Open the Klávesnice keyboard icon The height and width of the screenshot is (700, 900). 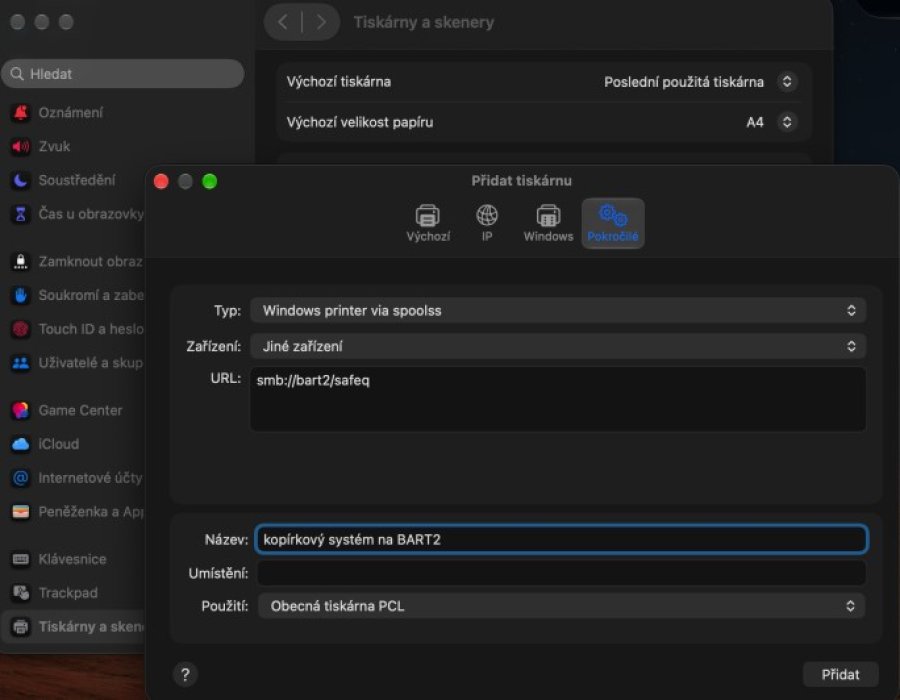click(x=21, y=559)
